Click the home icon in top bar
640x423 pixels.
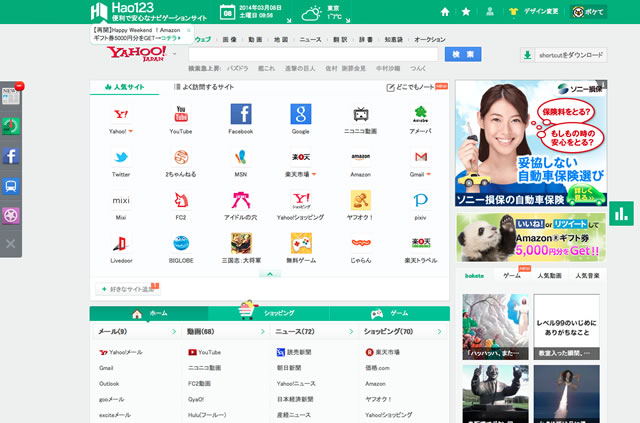point(445,12)
